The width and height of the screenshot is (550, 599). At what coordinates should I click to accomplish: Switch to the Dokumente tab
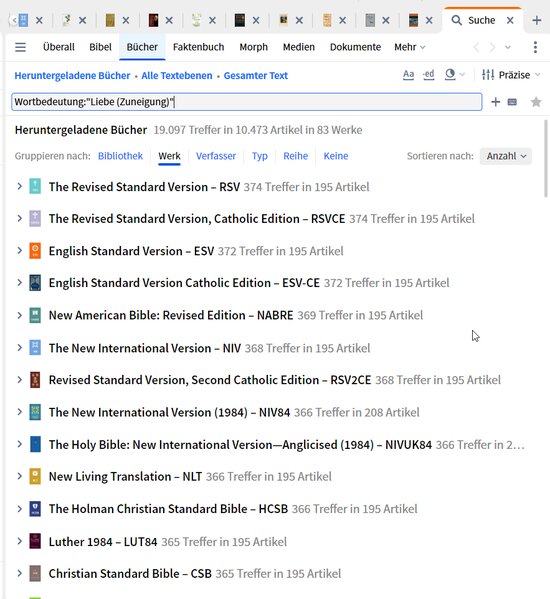(356, 47)
